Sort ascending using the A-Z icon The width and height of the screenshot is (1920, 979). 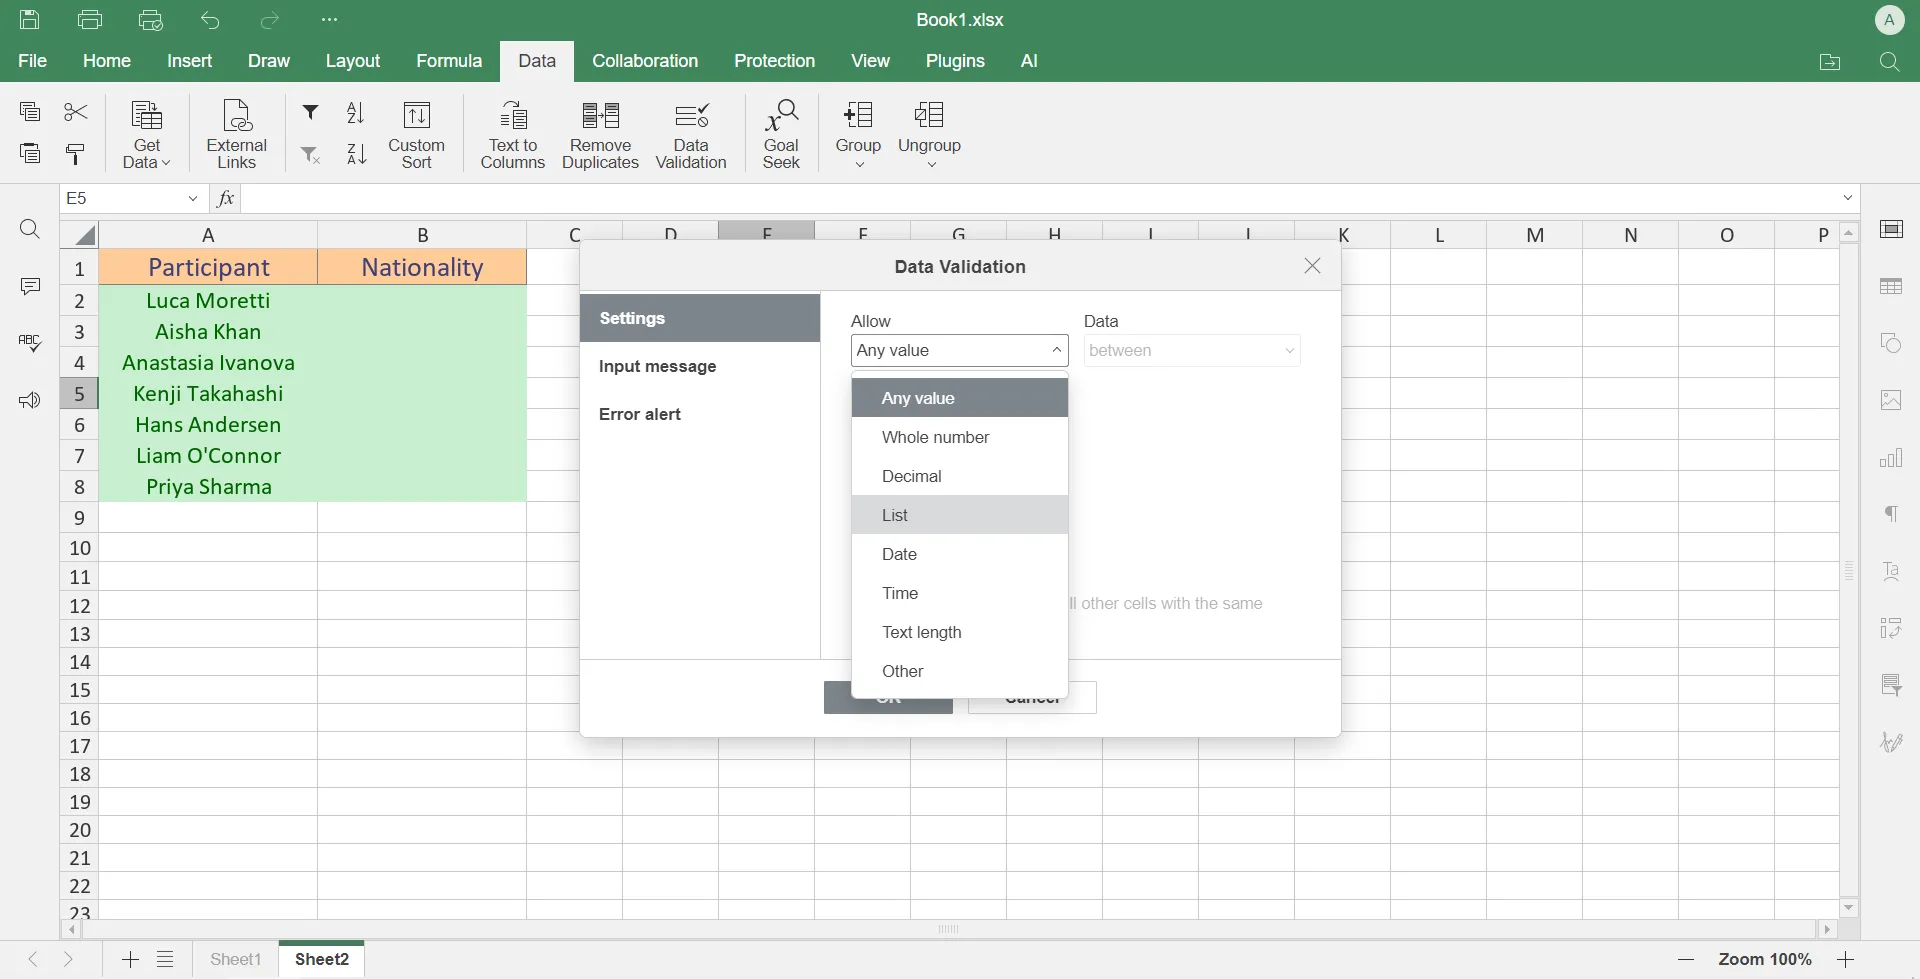(357, 112)
